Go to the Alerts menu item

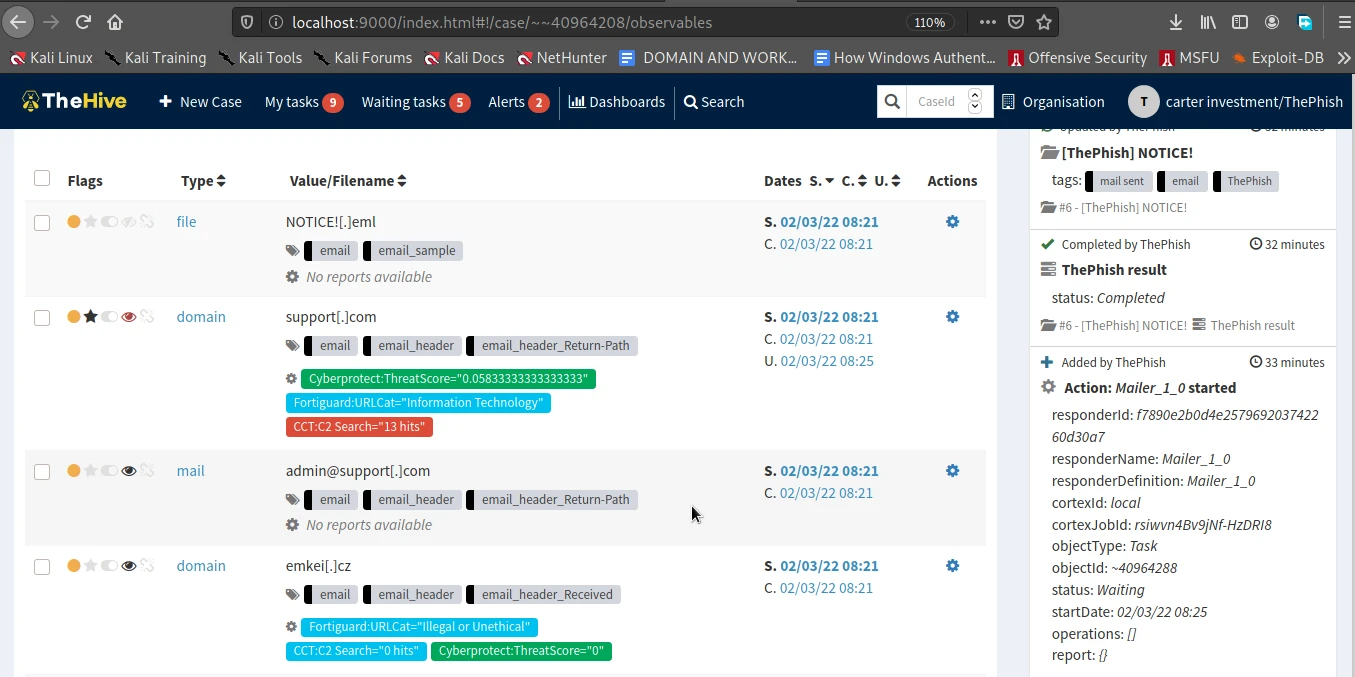(x=517, y=101)
